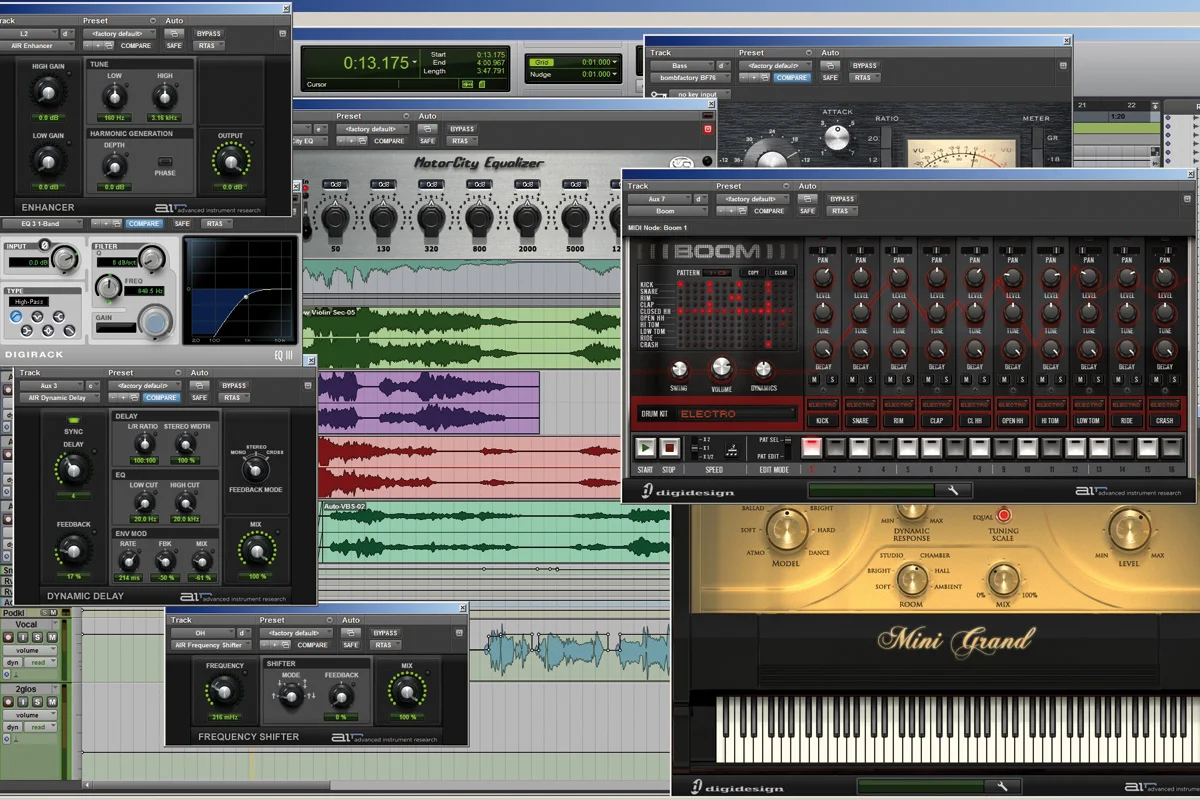Viewport: 1200px width, 800px height.
Task: Toggle step 1 pad in Boom sequencer
Action: [812, 447]
